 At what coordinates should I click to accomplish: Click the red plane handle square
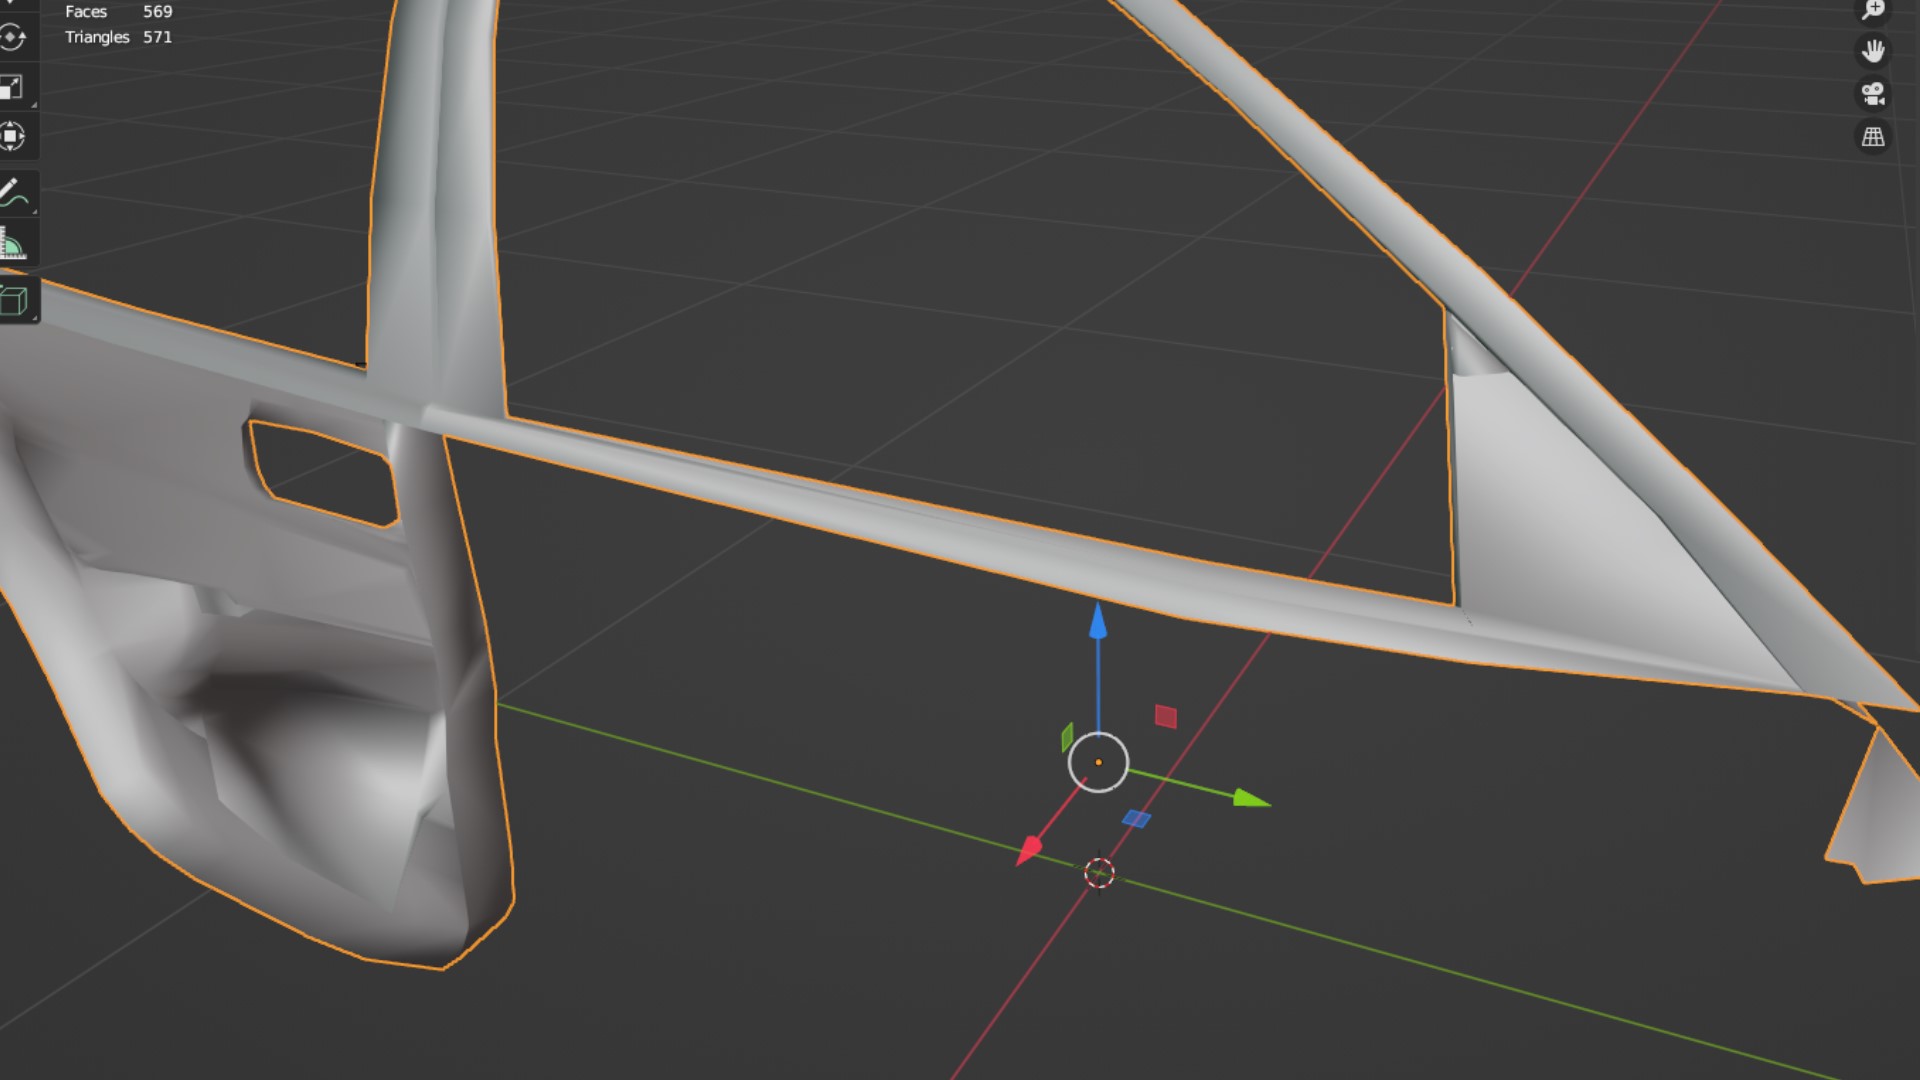point(1165,716)
